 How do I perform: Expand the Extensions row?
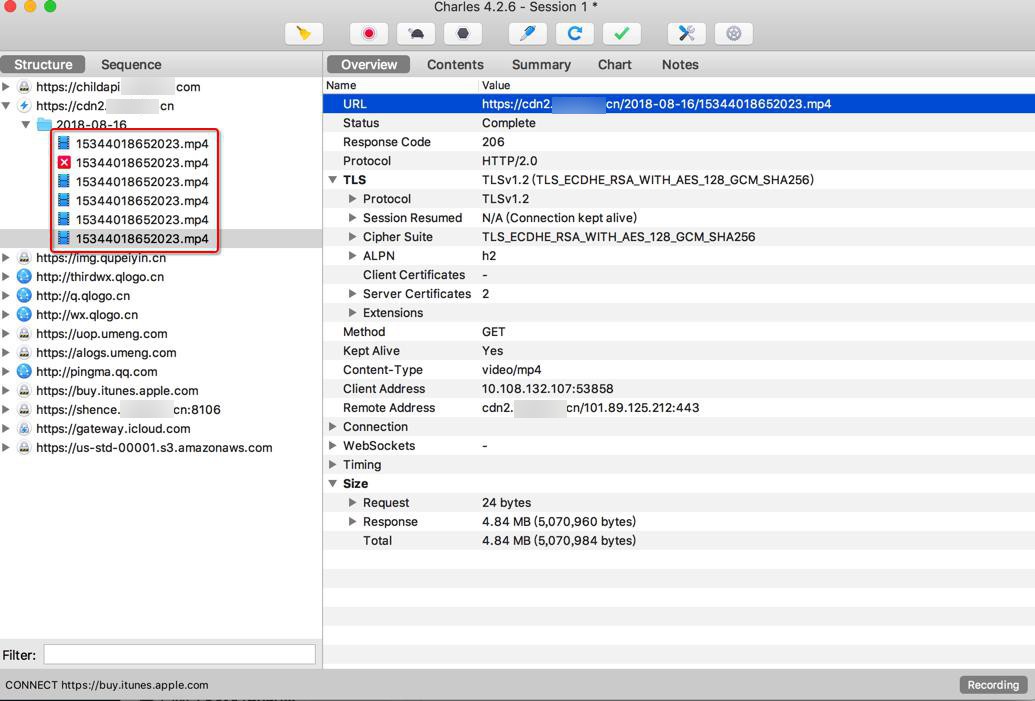click(x=352, y=312)
